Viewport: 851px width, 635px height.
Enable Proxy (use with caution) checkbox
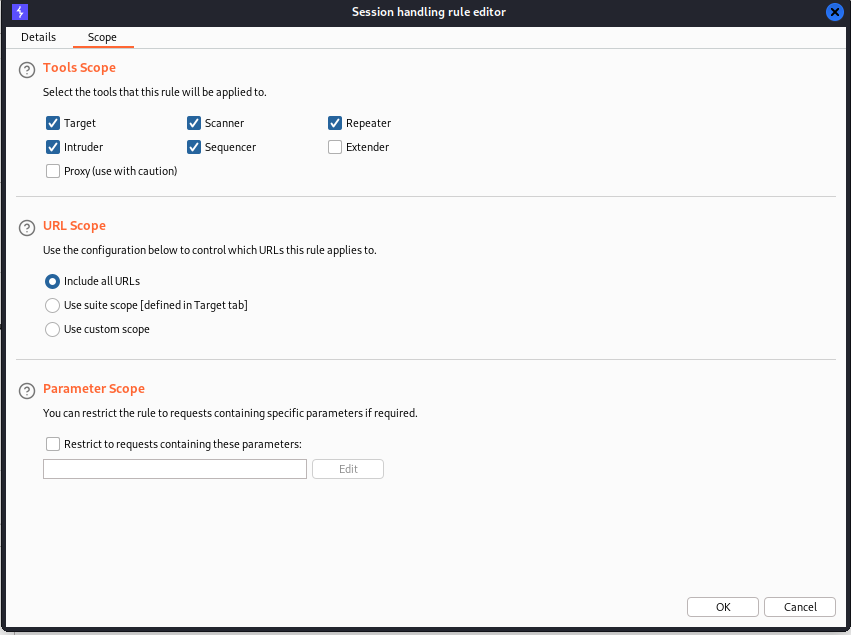(x=53, y=171)
